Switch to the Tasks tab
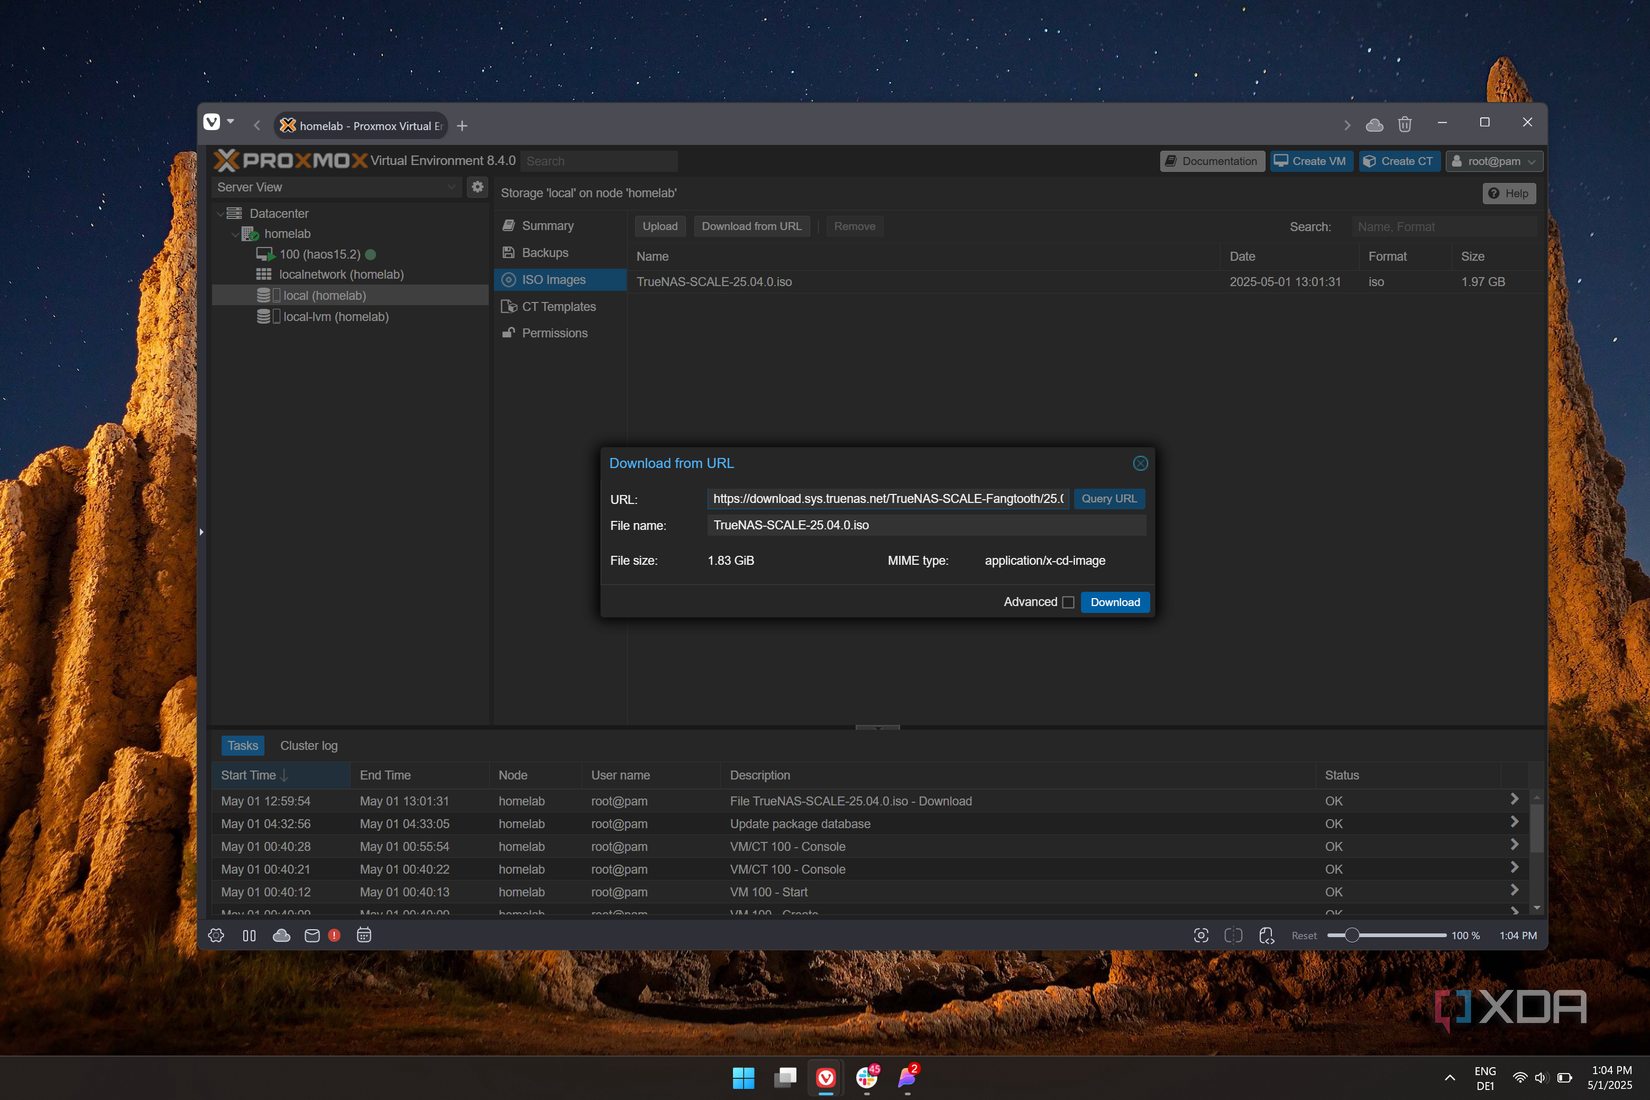 [242, 746]
